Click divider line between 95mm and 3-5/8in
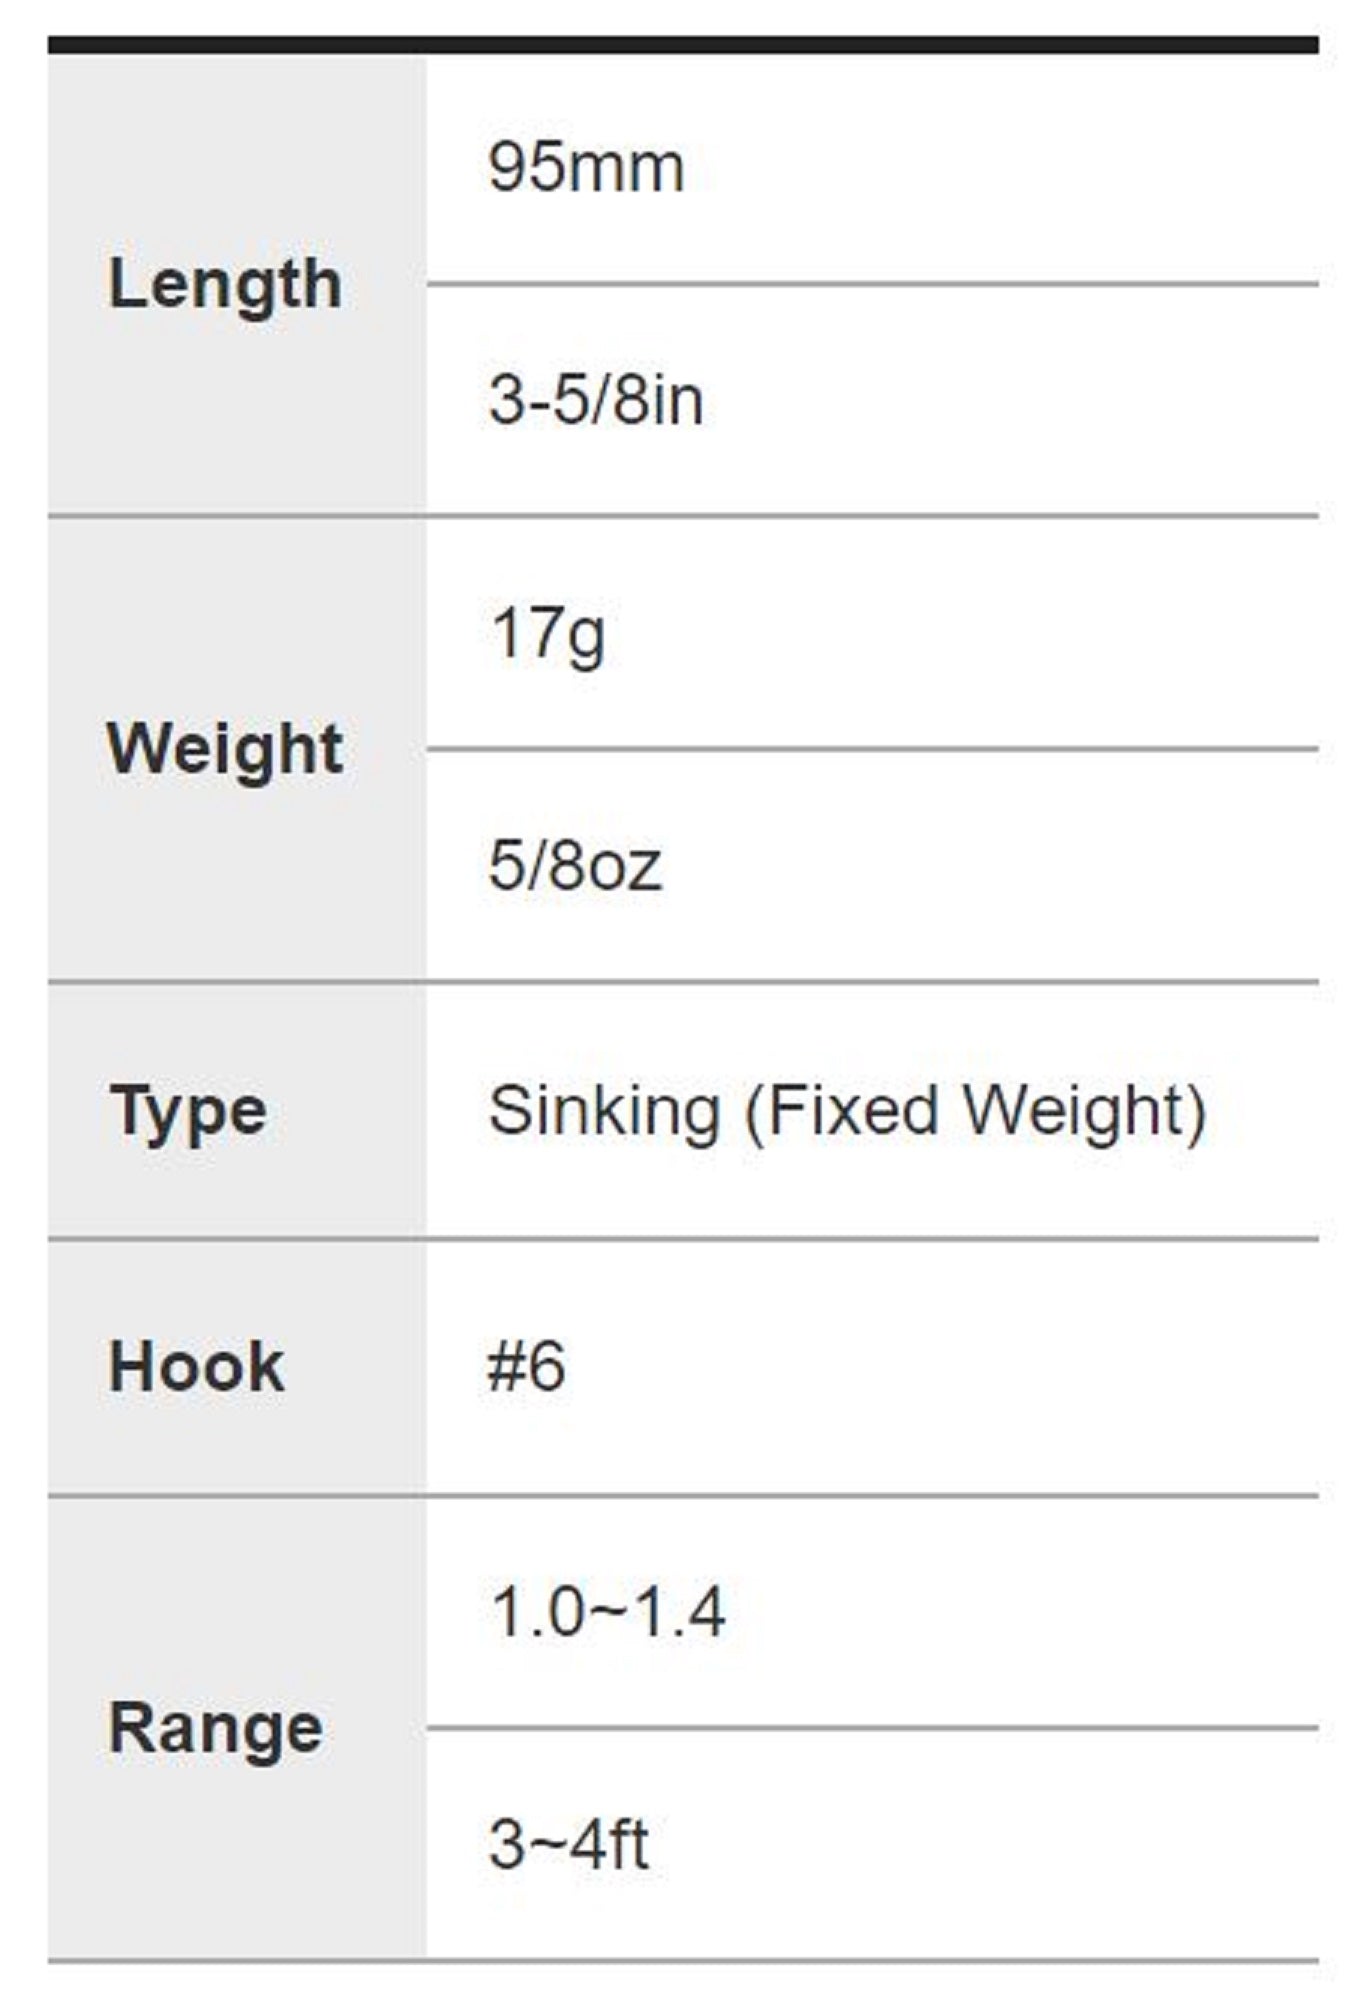Viewport: 1361px width, 2000px height. [872, 284]
